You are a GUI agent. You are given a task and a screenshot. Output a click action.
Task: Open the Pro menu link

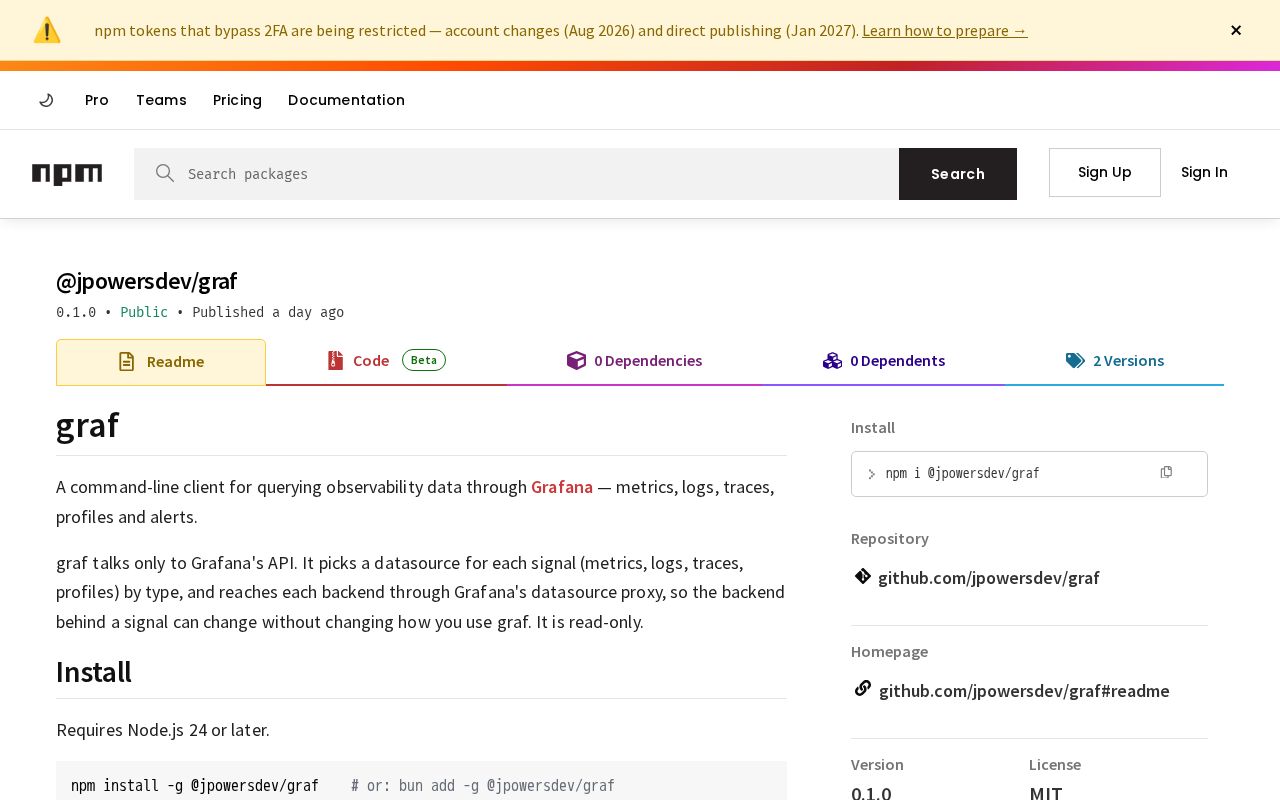pos(97,100)
